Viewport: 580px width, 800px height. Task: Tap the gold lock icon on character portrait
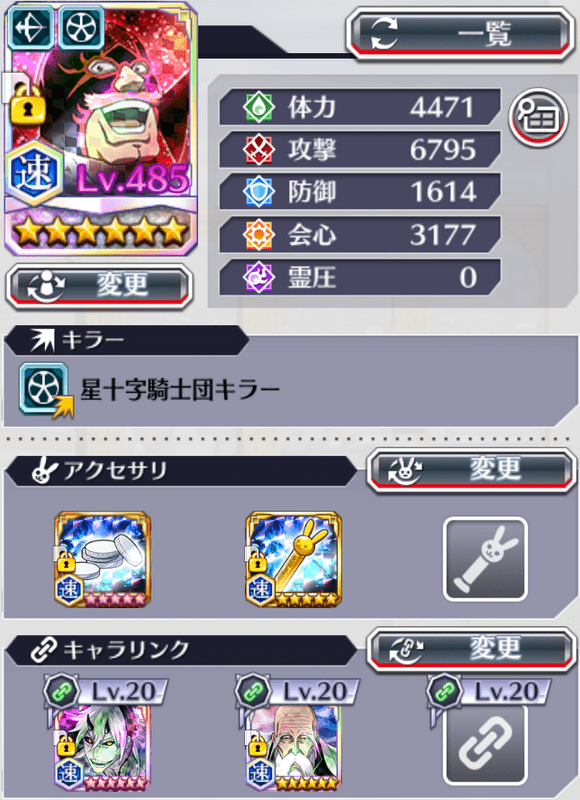coord(28,103)
